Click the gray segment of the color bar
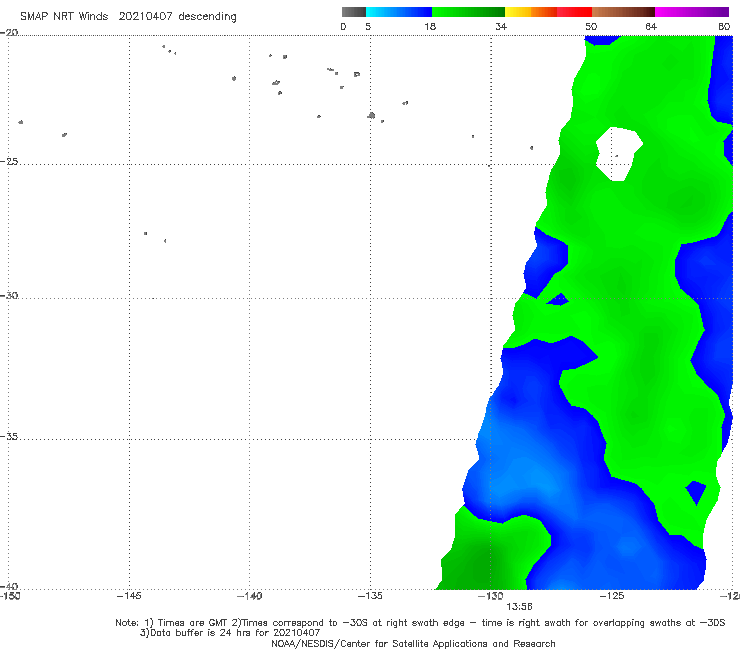 click(x=354, y=12)
